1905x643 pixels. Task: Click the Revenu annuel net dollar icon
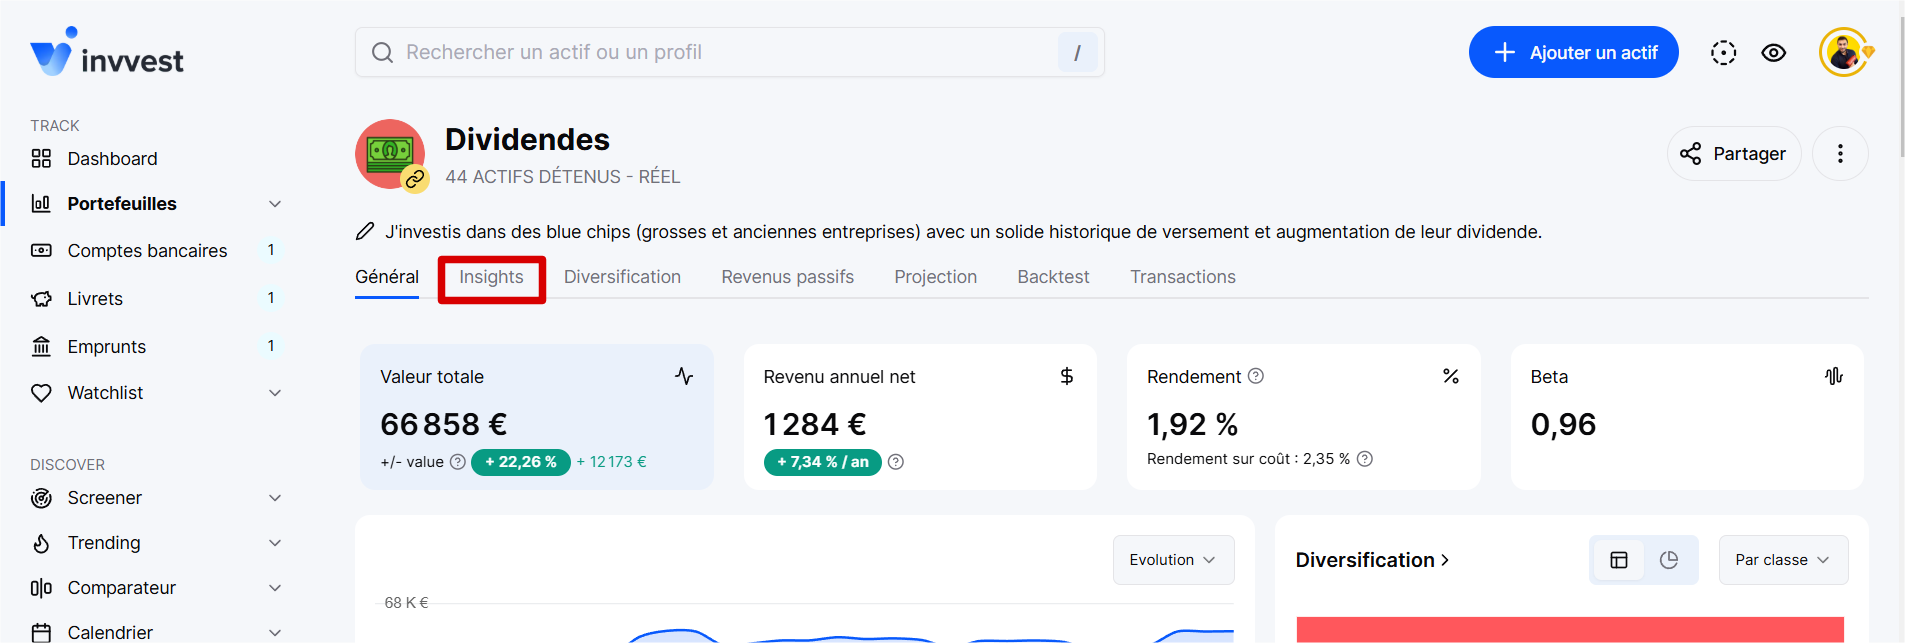click(x=1067, y=376)
